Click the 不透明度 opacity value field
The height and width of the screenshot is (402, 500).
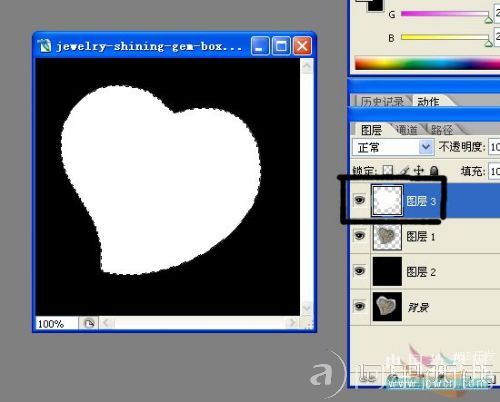(x=494, y=147)
